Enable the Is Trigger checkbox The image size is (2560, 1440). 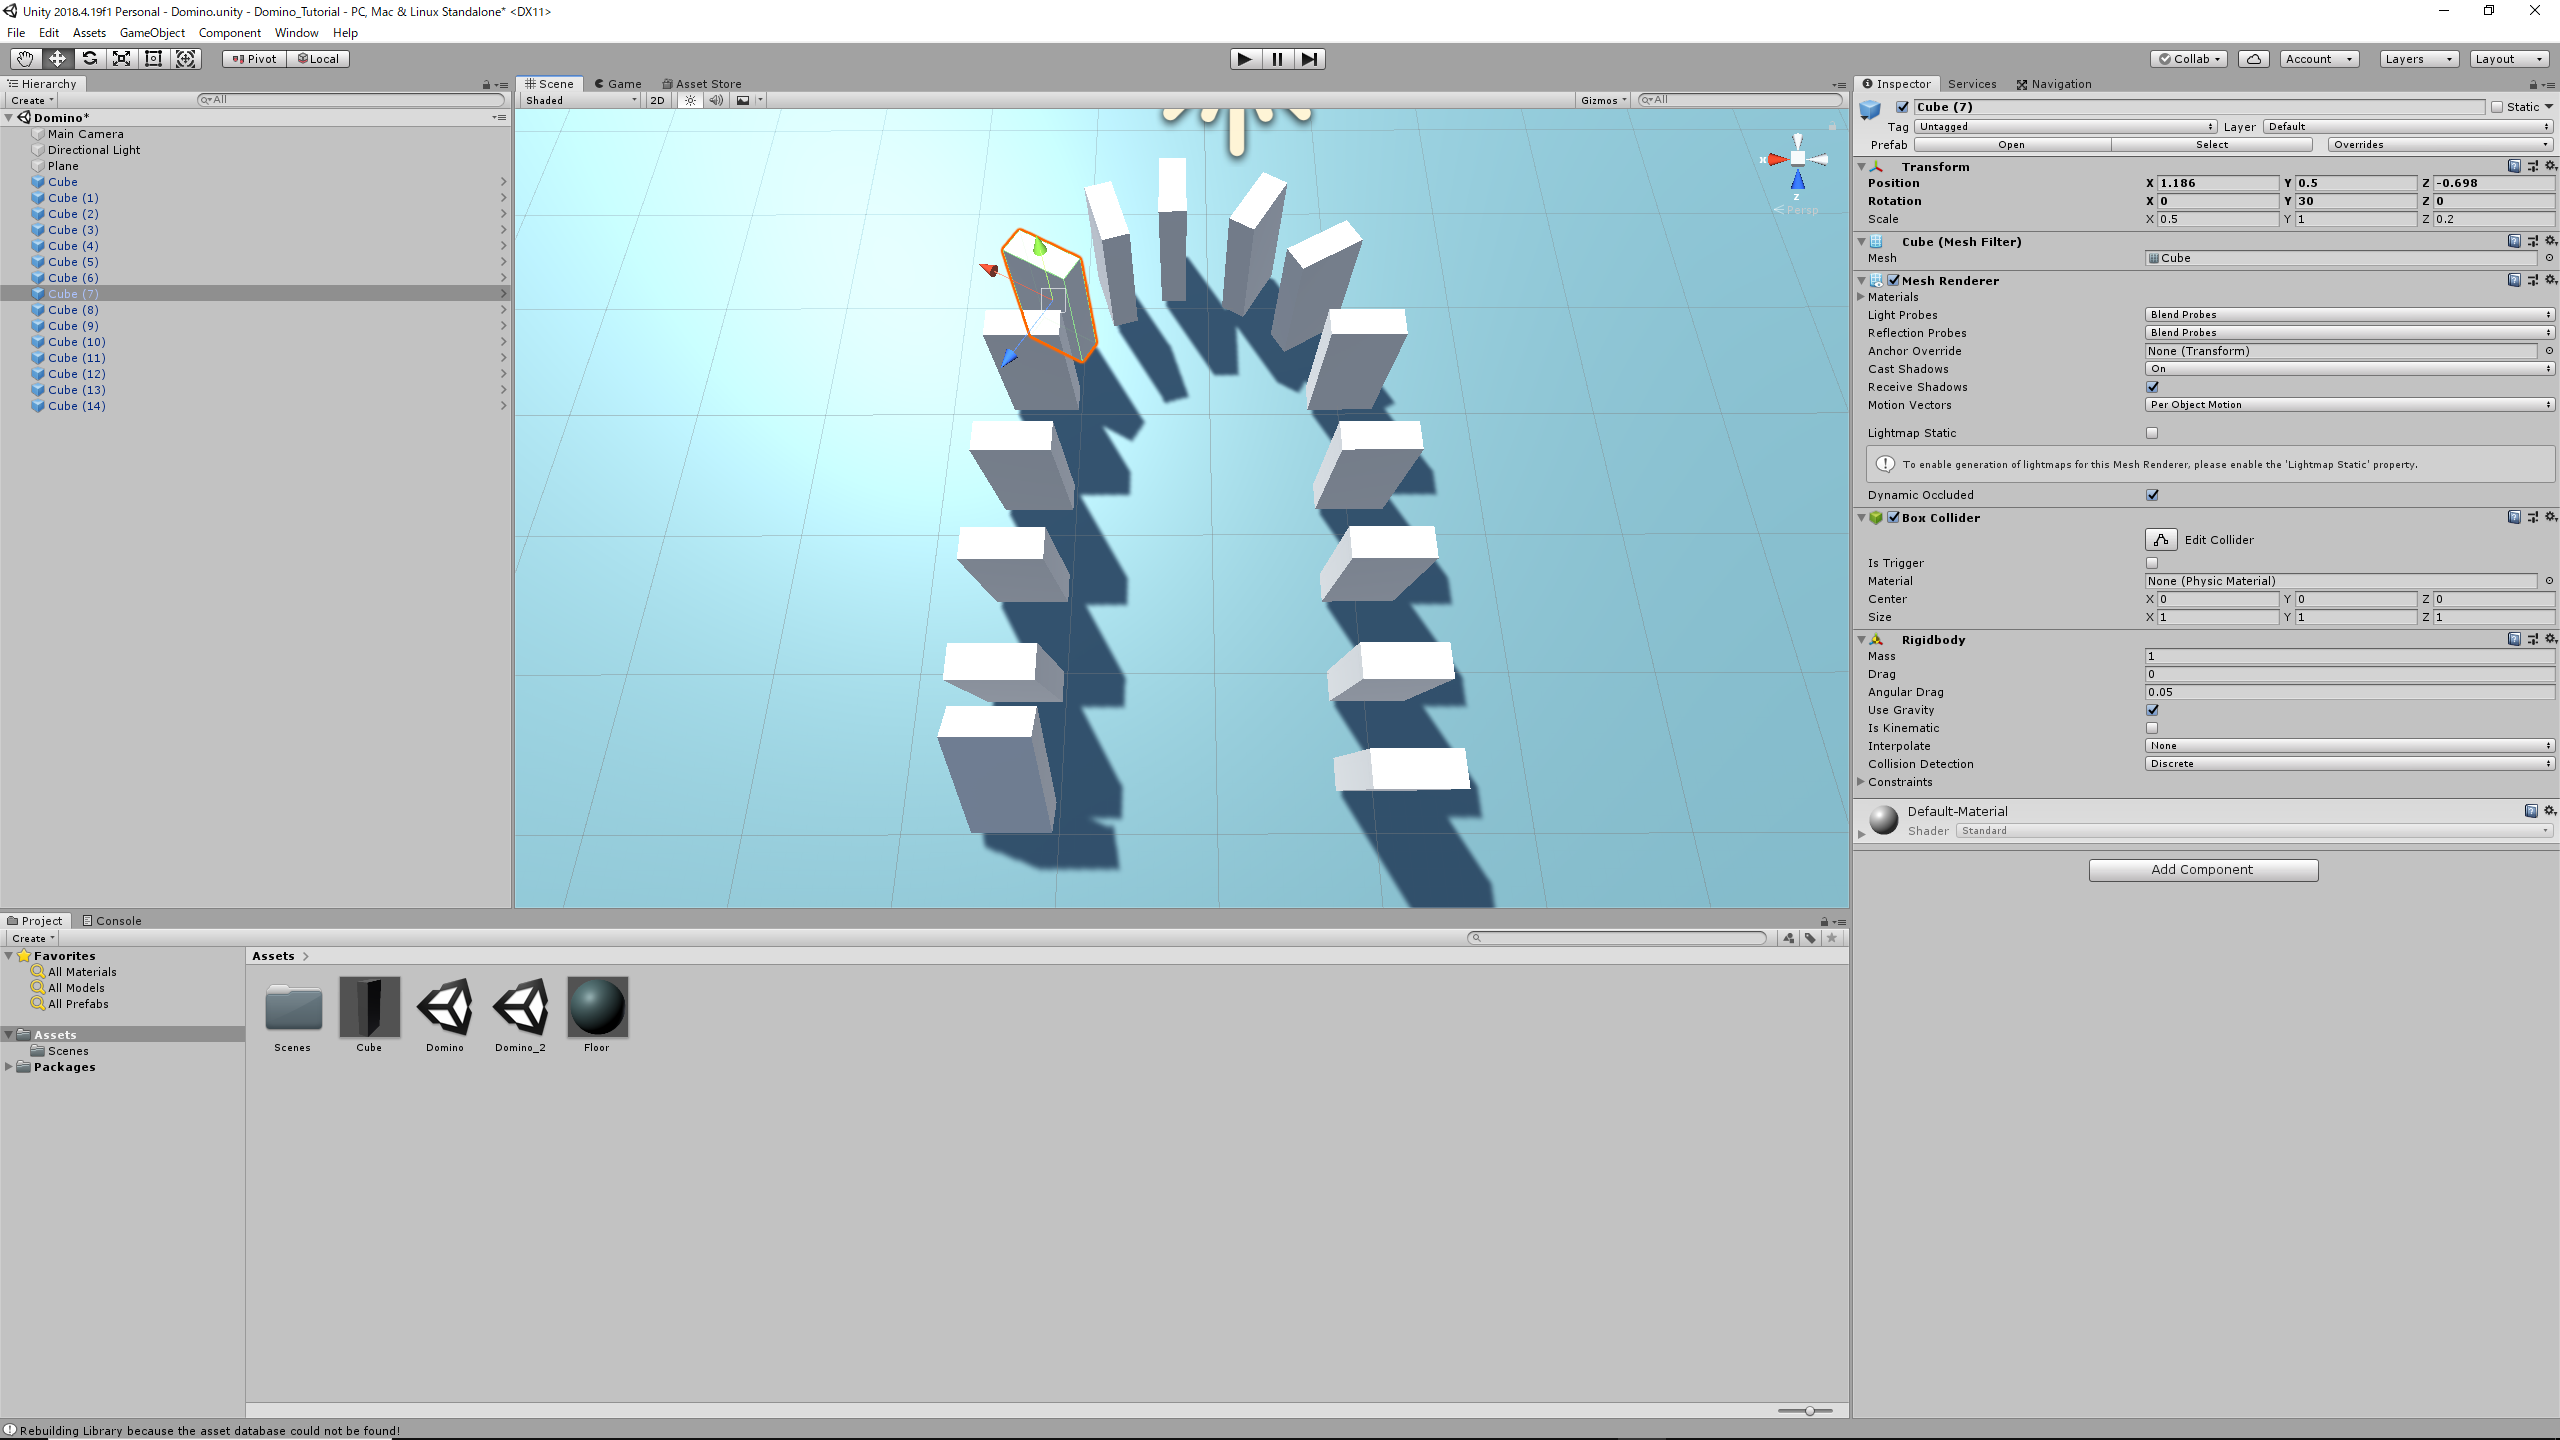point(2152,563)
